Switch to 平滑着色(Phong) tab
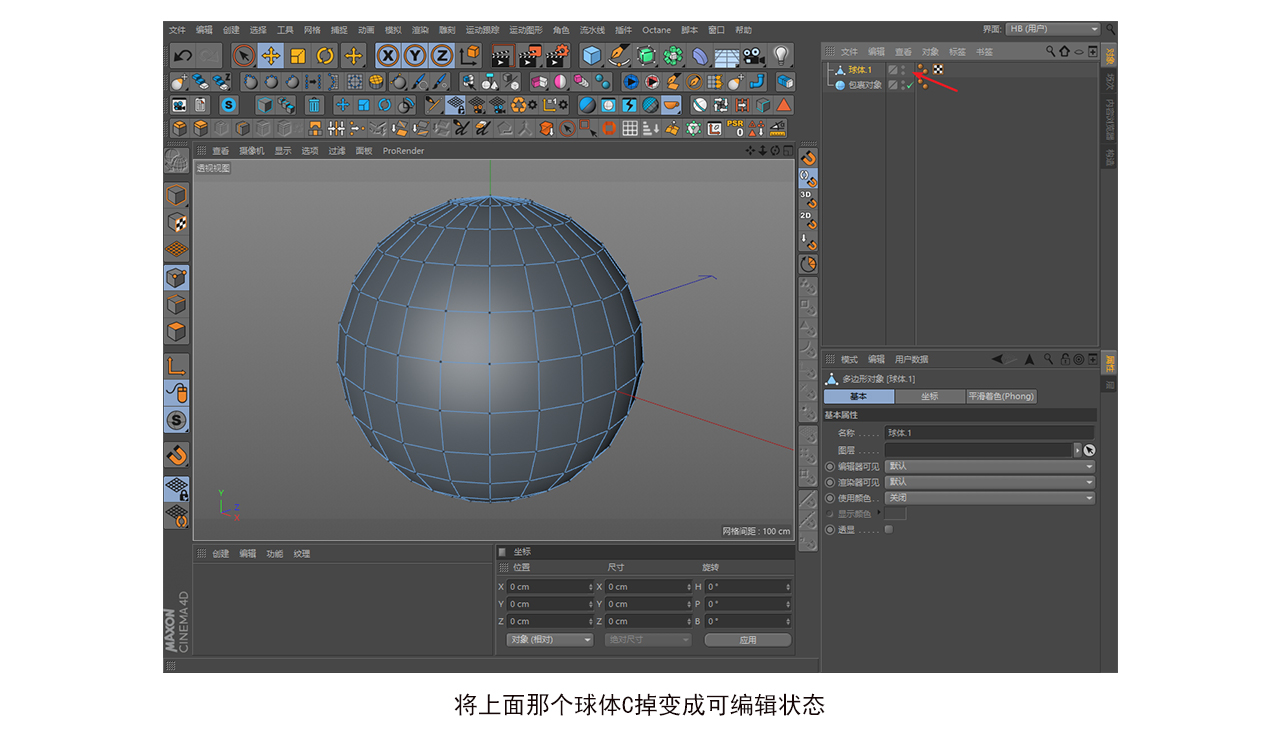This screenshot has height=741, width=1280. click(x=1001, y=396)
